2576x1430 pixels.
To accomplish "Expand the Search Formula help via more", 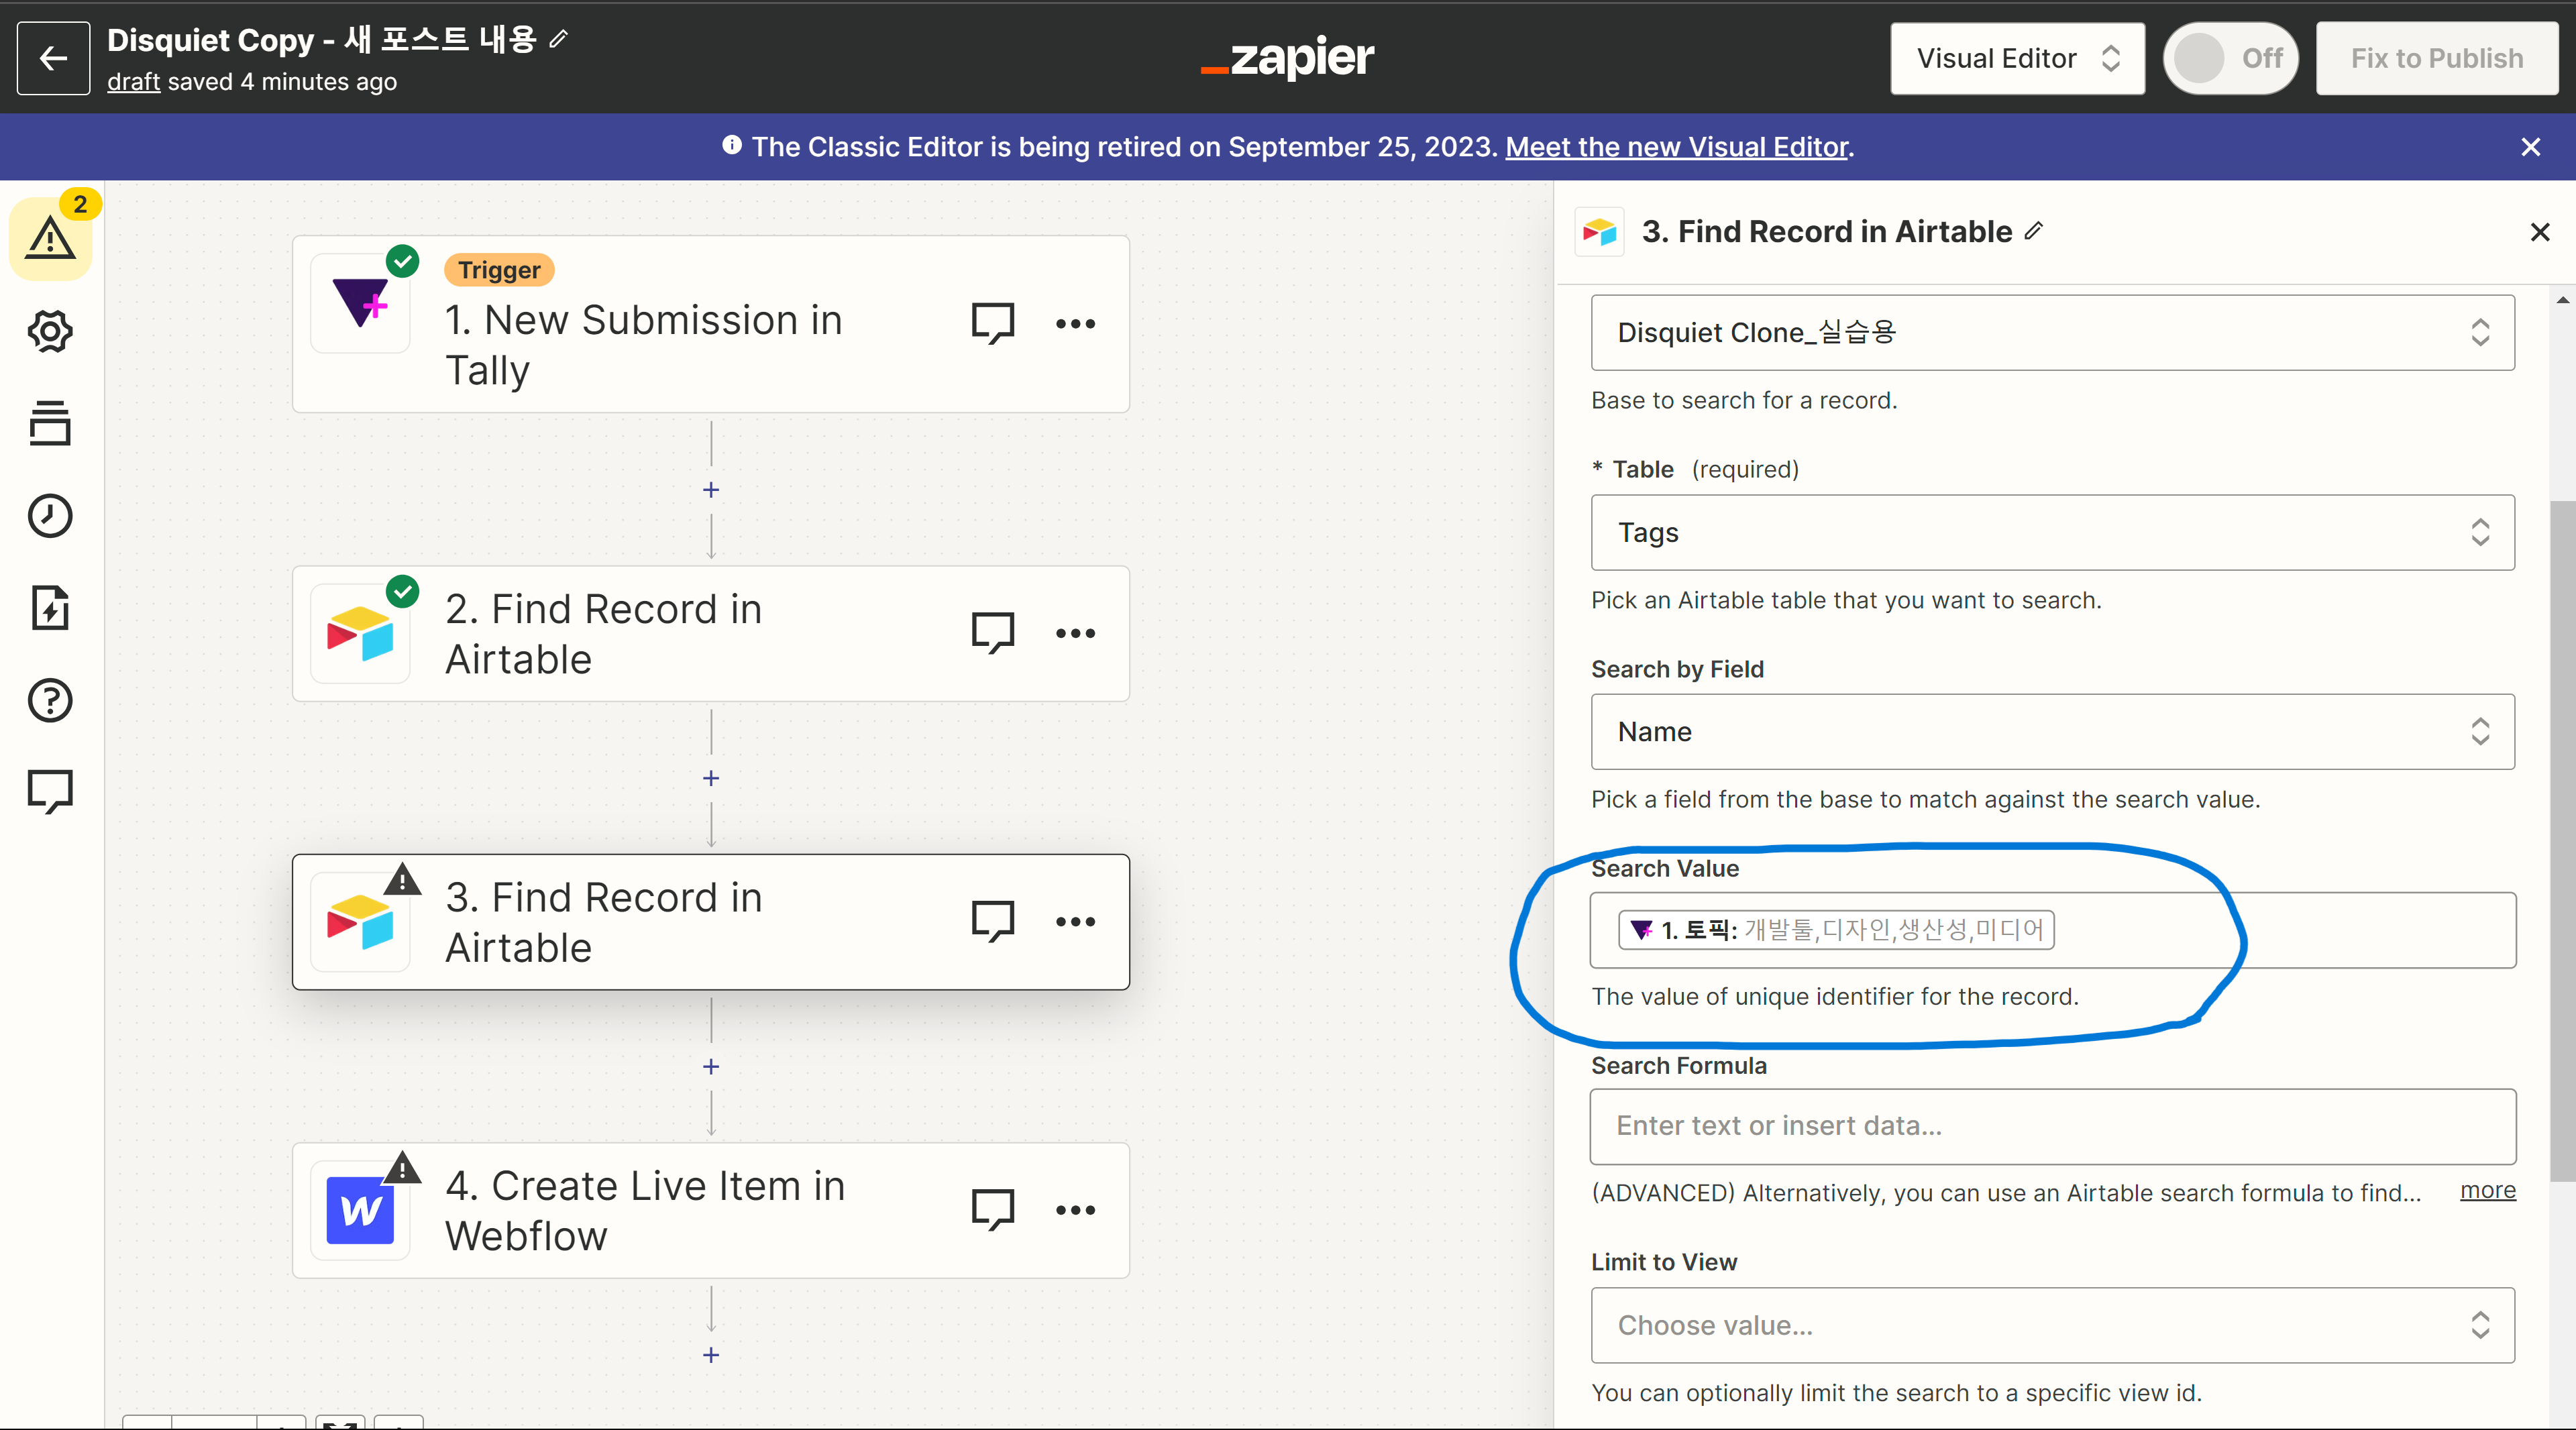I will pyautogui.click(x=2487, y=1190).
